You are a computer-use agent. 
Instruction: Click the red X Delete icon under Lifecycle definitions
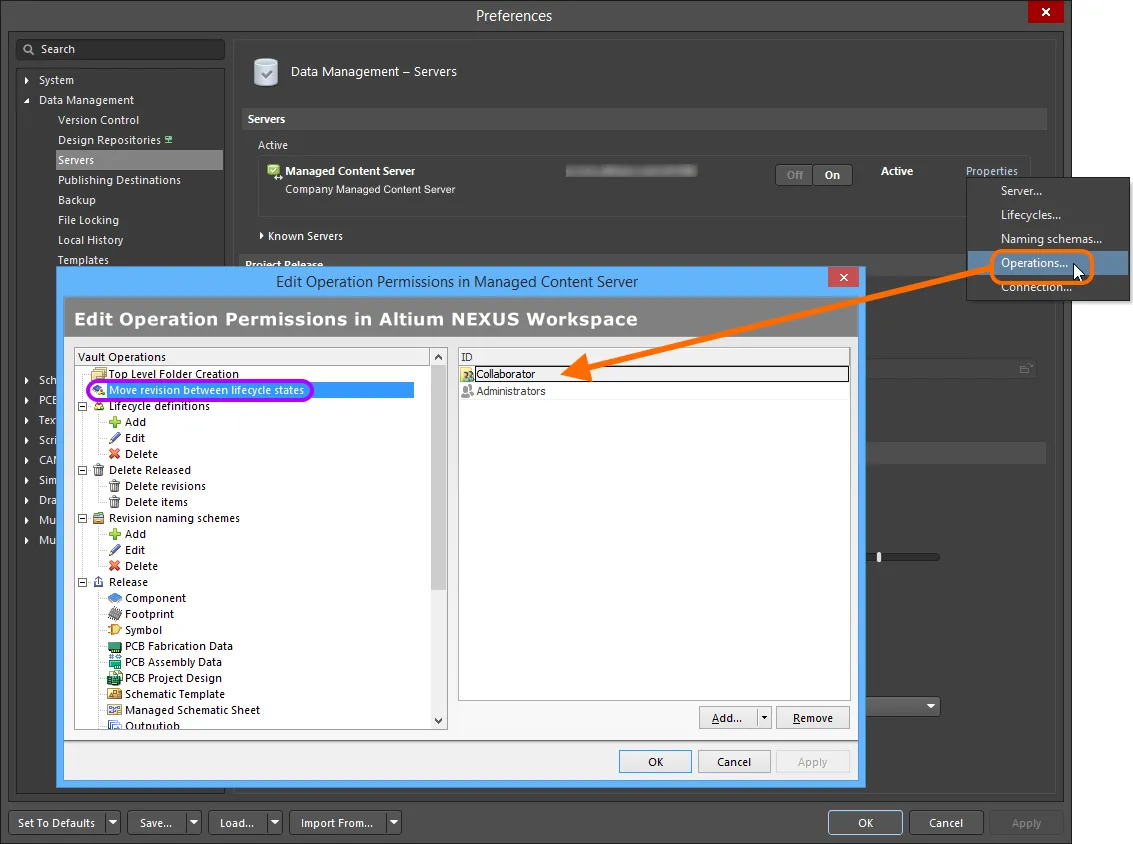coord(115,454)
